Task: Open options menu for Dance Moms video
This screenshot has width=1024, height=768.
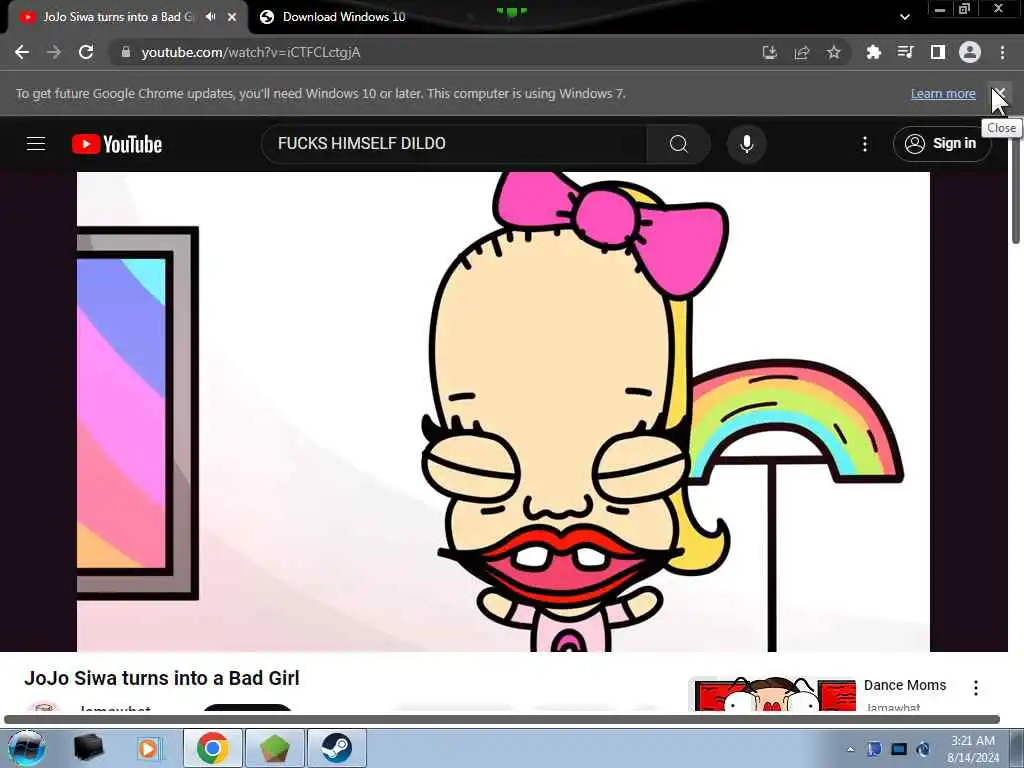Action: 976,688
